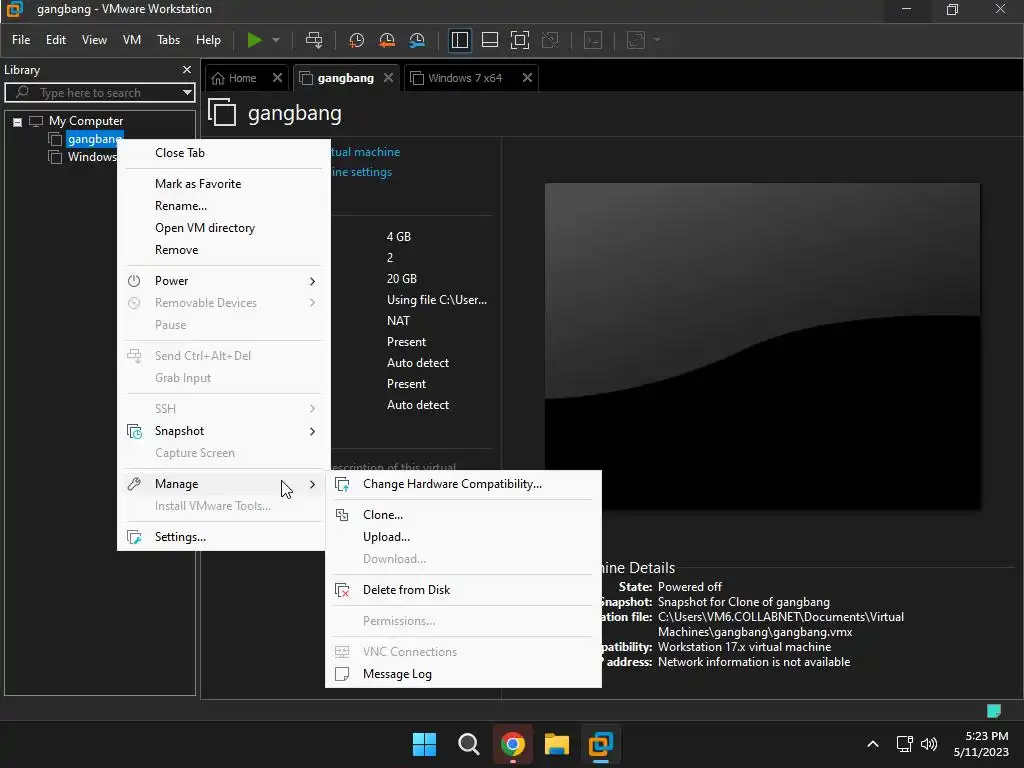Expand the Snapshot submenu

tap(222, 431)
